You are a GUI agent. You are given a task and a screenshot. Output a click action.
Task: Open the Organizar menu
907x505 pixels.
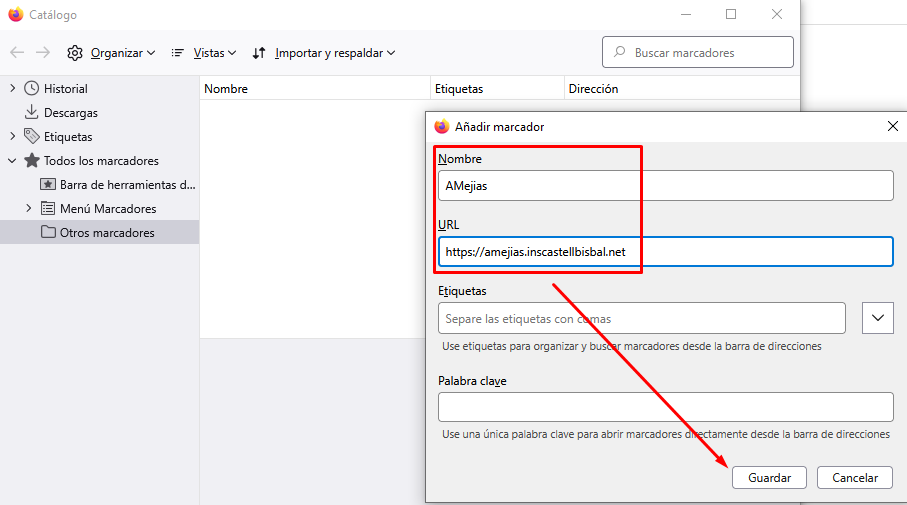point(111,53)
